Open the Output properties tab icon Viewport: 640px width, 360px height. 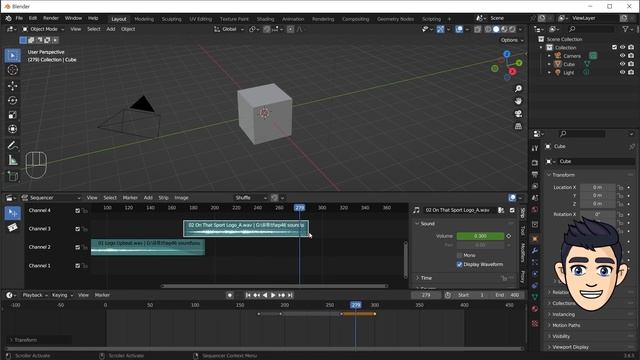[x=535, y=175]
